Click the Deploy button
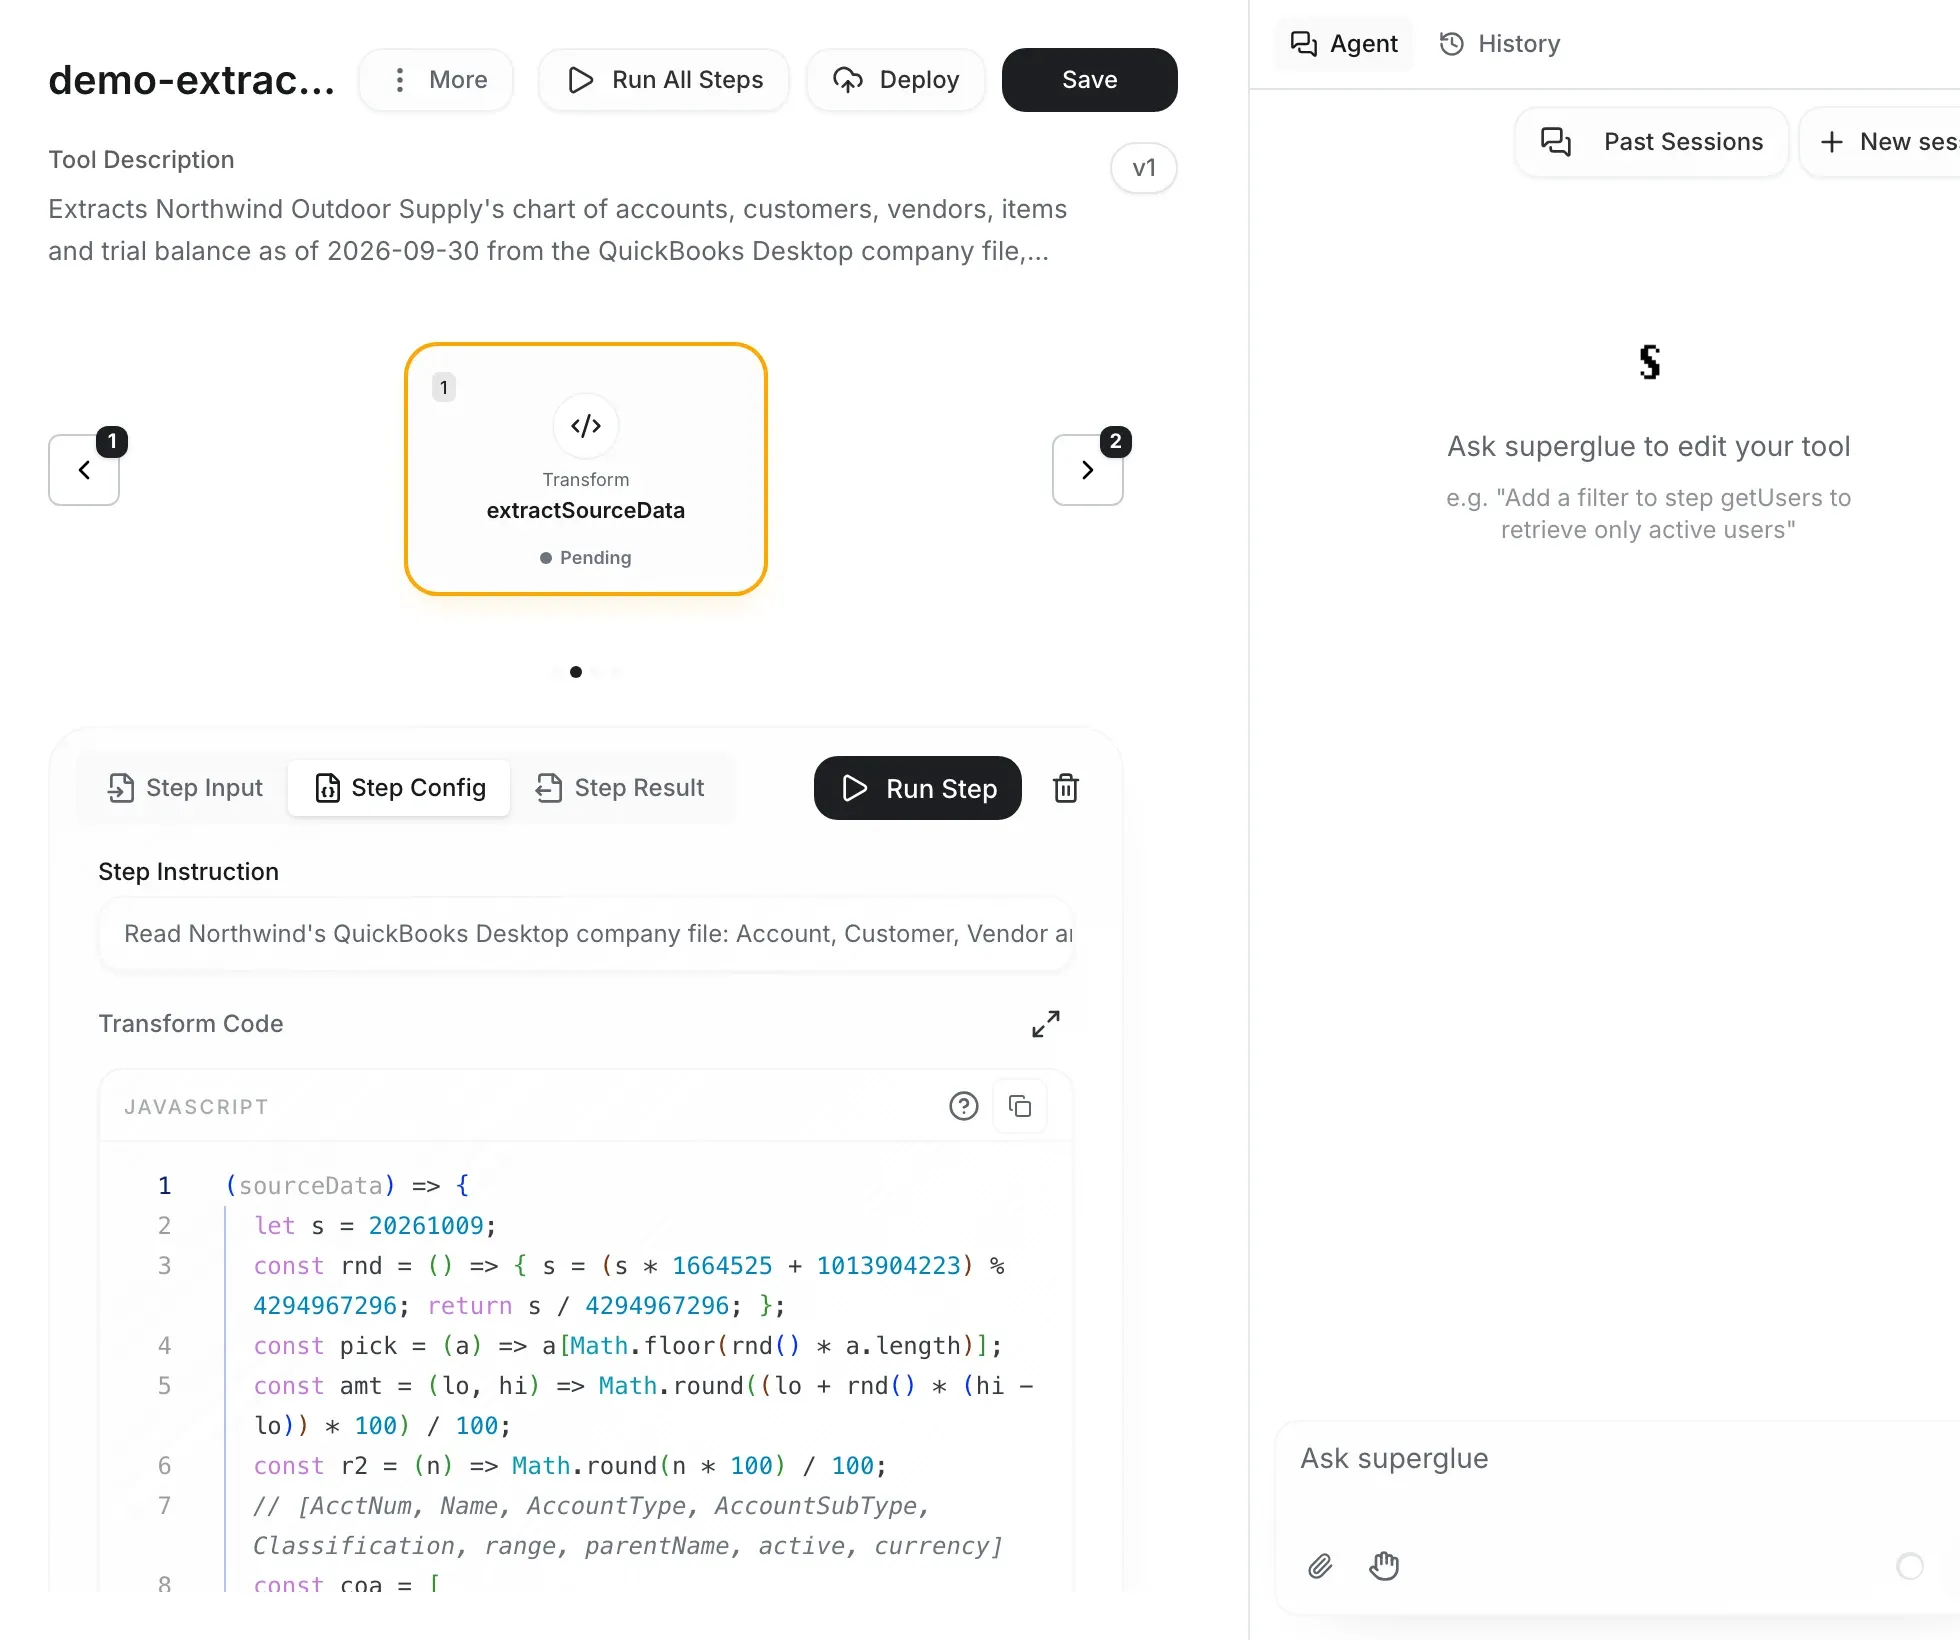The width and height of the screenshot is (1960, 1640). tap(896, 80)
